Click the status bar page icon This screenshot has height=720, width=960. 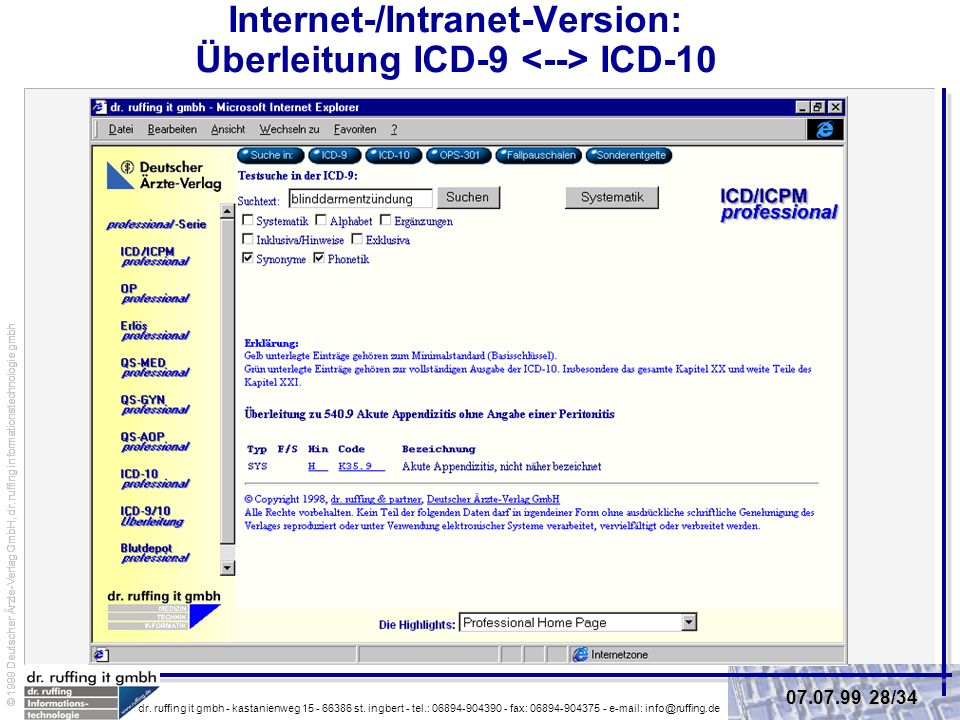[x=101, y=654]
